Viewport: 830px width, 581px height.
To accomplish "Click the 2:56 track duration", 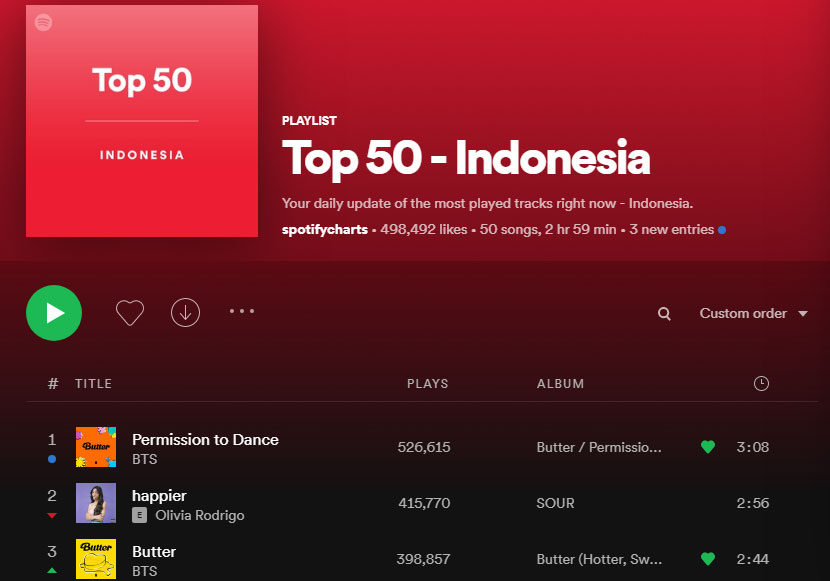I will click(753, 503).
